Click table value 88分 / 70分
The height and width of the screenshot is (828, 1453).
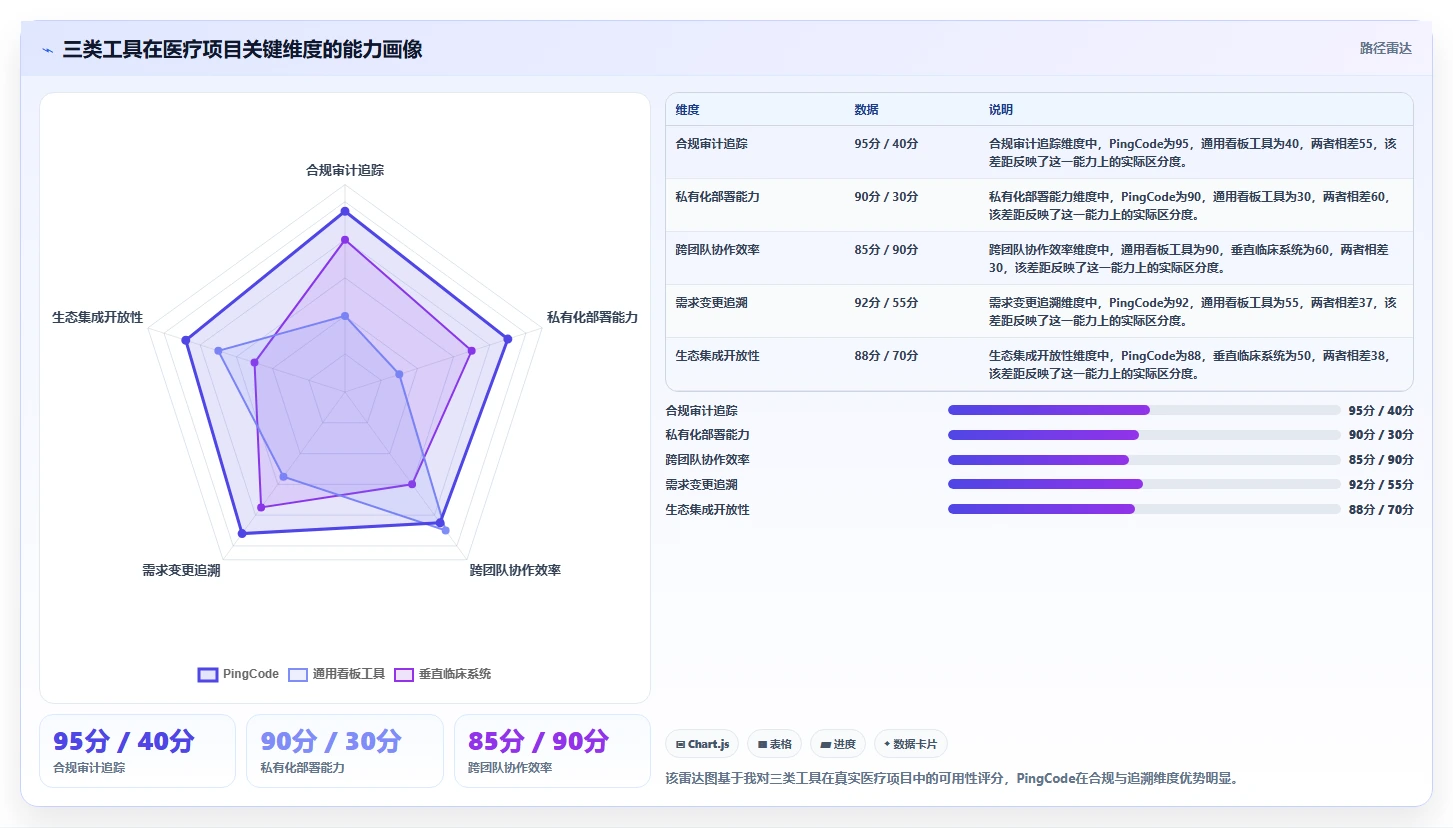tap(886, 356)
